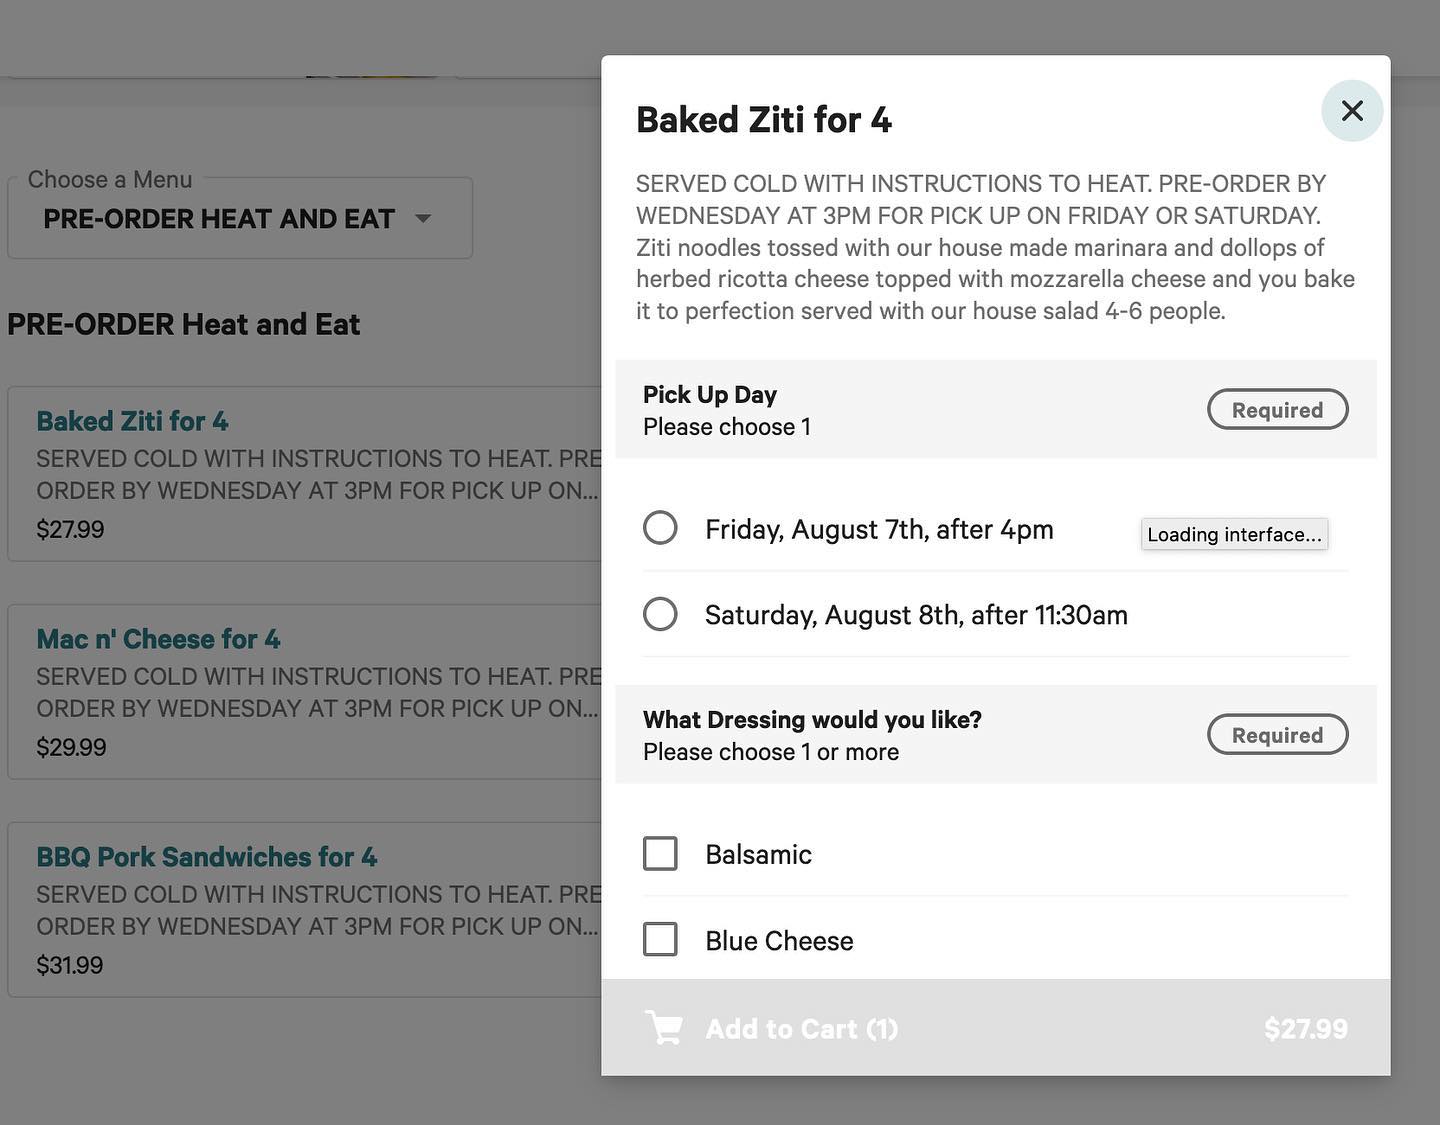This screenshot has height=1125, width=1440.
Task: Open BBQ Pork Sandwiches for 4 item
Action: pos(206,858)
